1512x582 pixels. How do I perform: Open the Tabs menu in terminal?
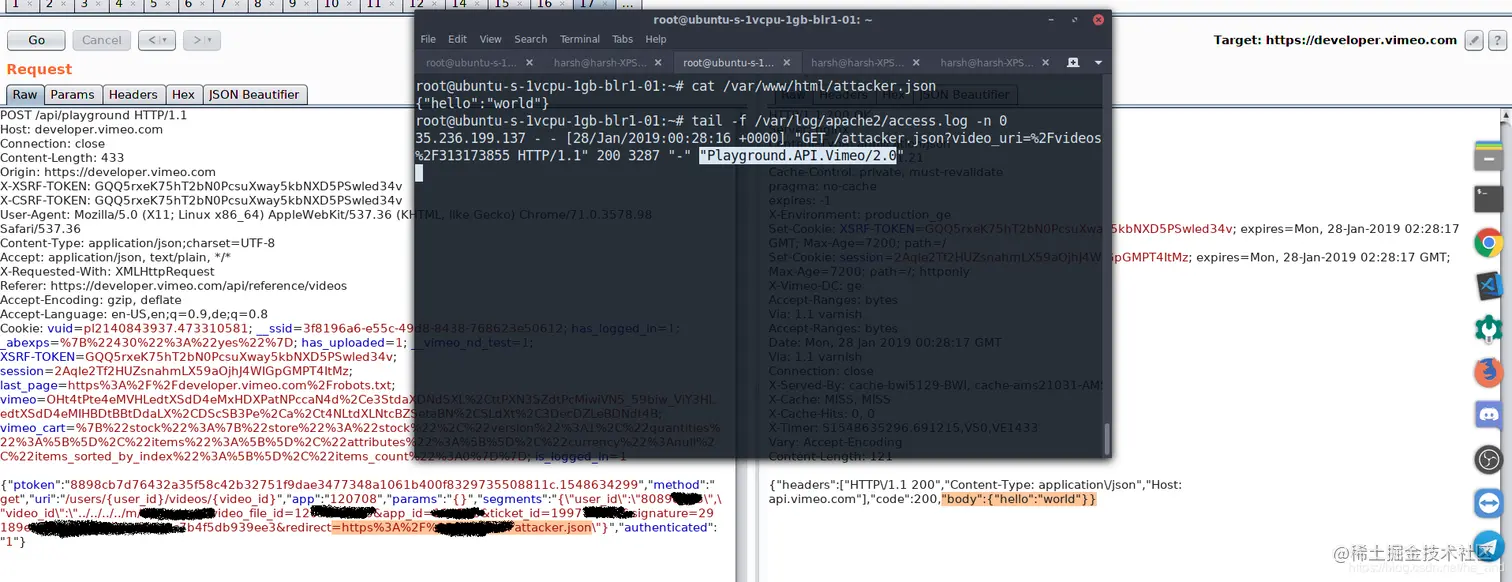tap(623, 39)
